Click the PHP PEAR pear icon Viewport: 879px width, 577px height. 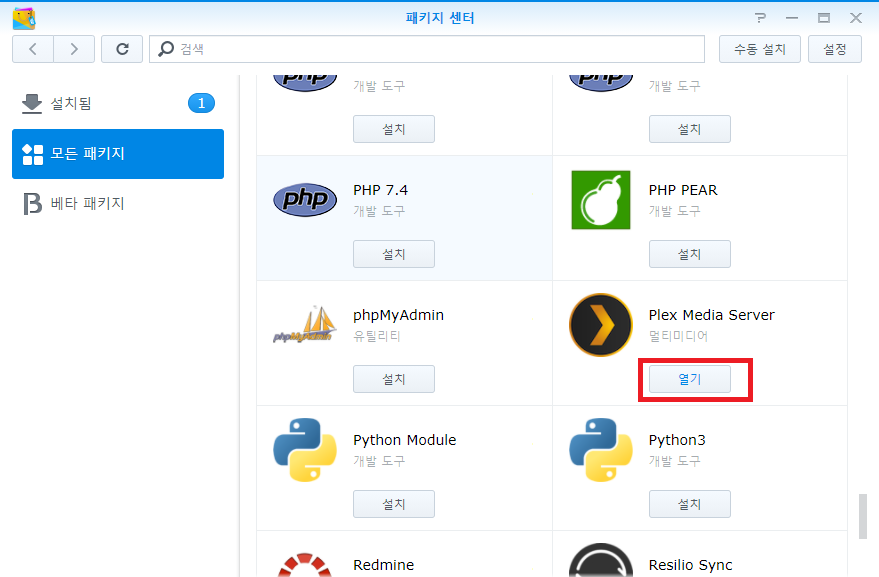[601, 200]
